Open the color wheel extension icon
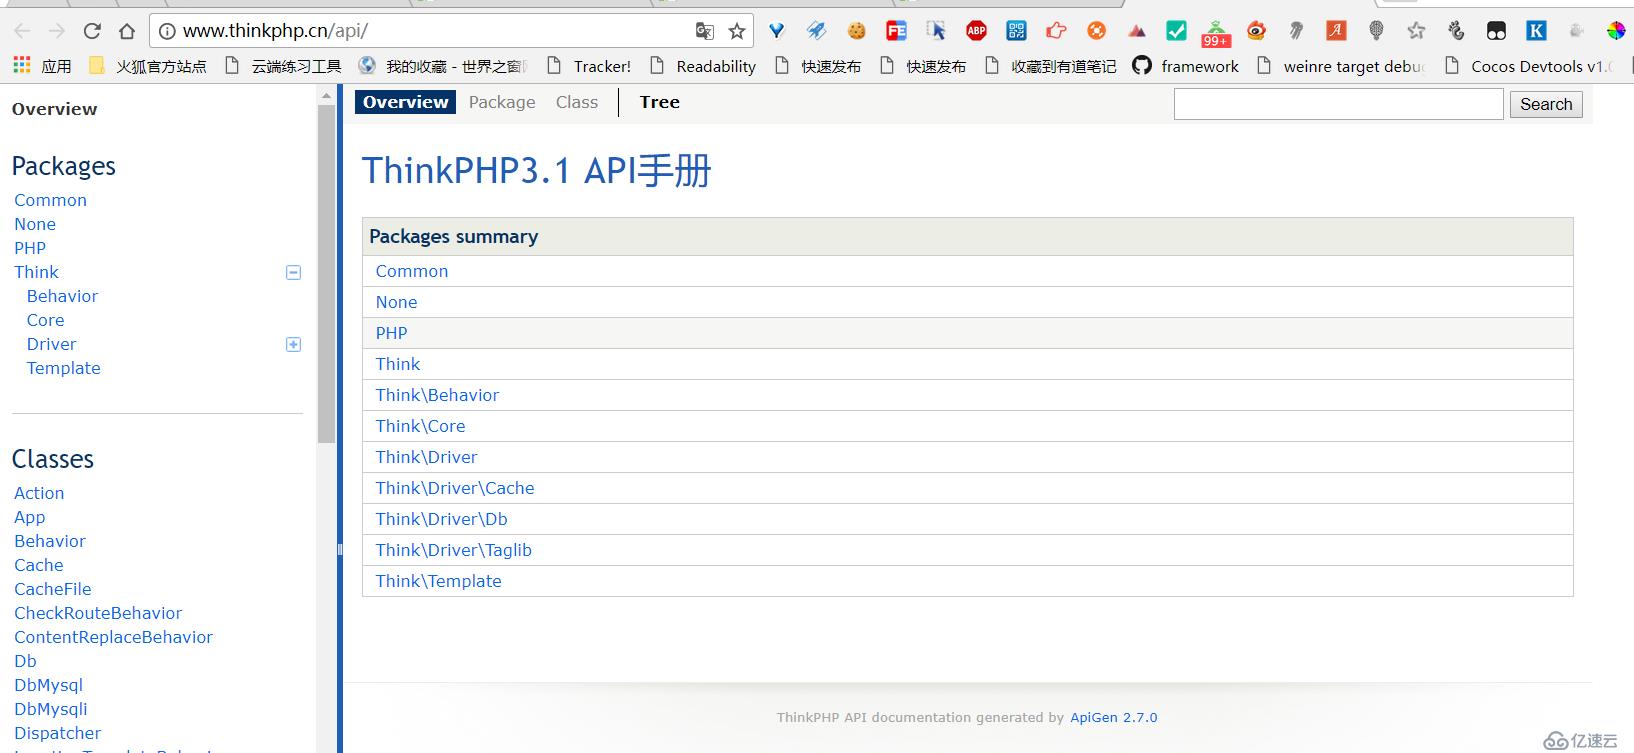This screenshot has width=1634, height=753. click(x=1616, y=31)
